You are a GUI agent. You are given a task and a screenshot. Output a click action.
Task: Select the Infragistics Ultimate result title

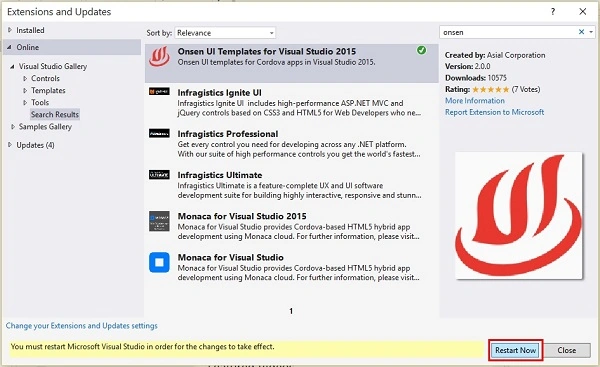(220, 175)
